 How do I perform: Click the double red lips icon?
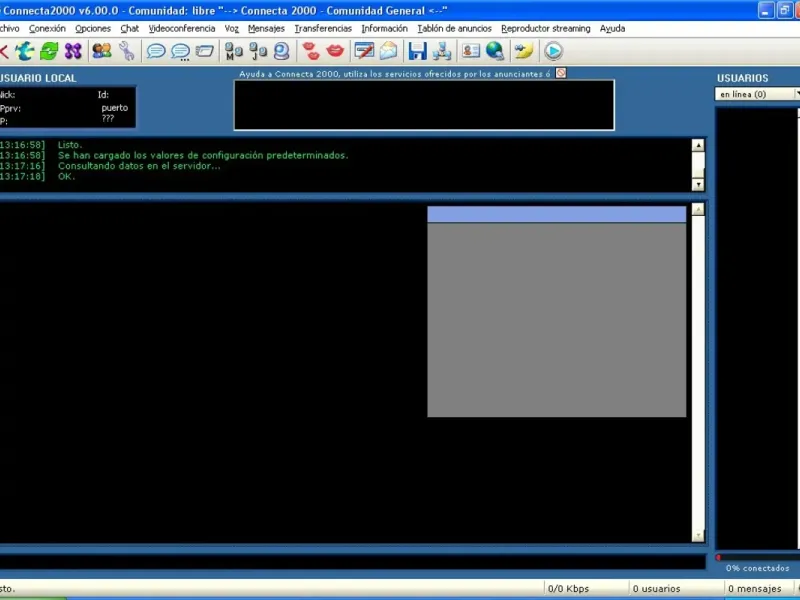[311, 51]
